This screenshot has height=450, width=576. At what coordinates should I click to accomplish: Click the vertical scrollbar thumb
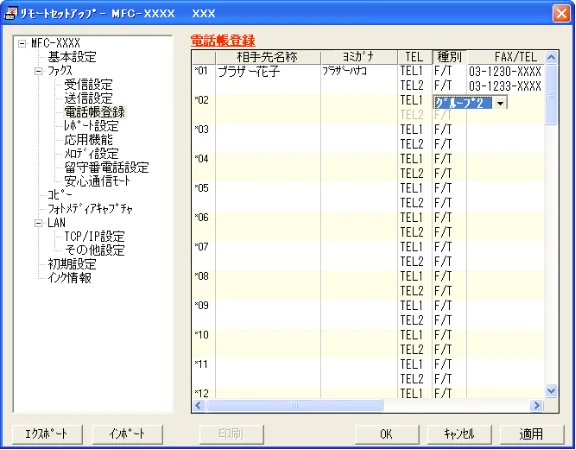point(551,95)
